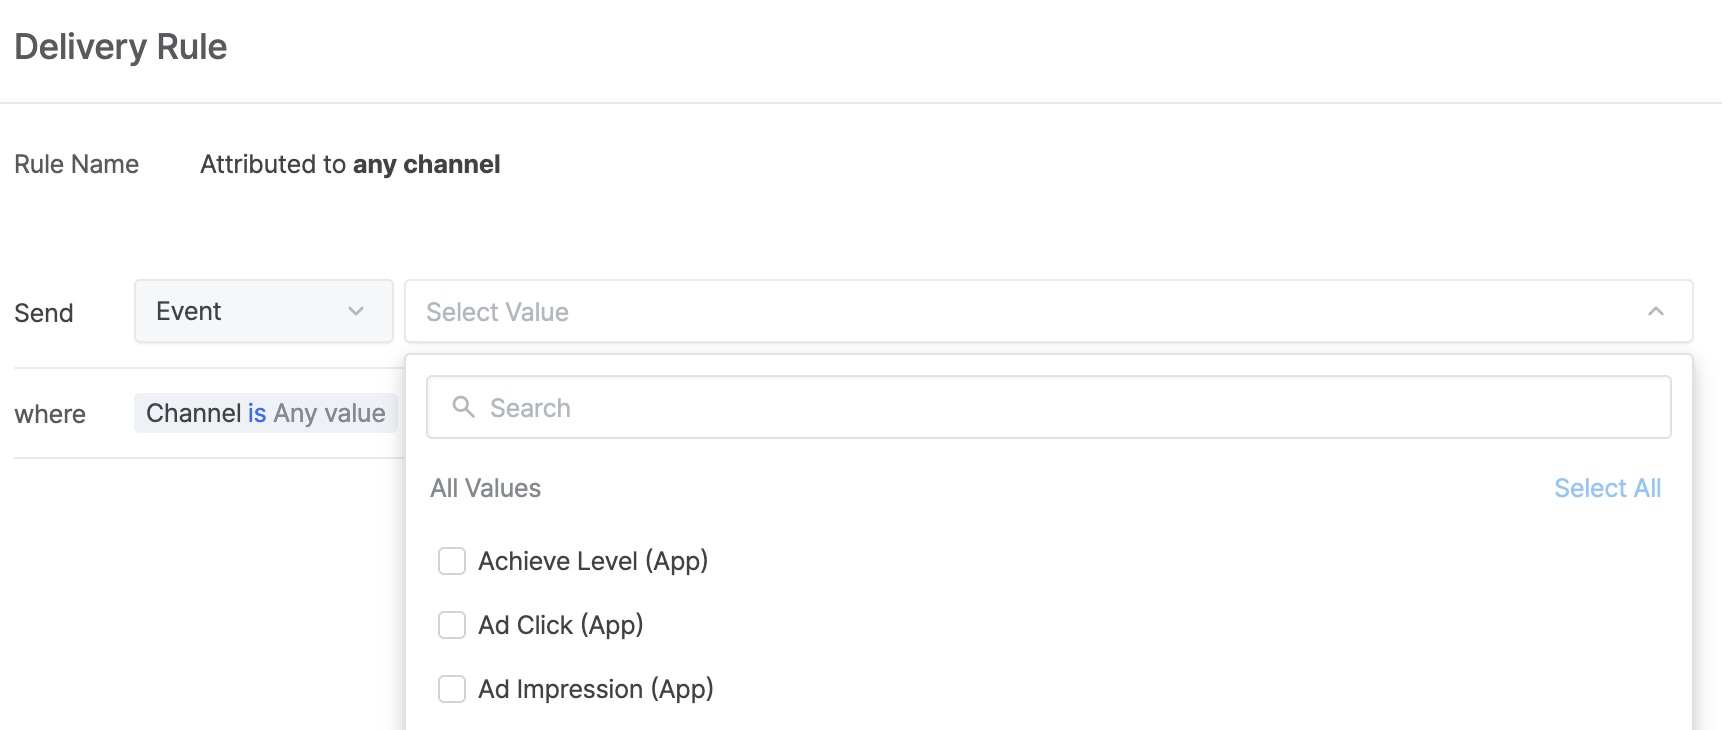
Task: Open the Event type dropdown
Action: 263,312
